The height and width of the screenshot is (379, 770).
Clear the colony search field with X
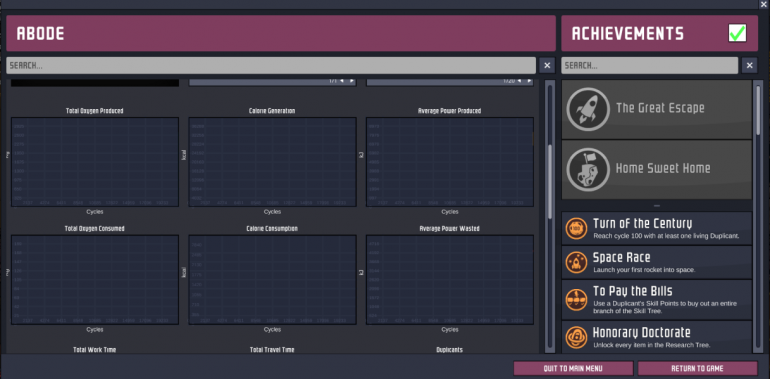[547, 65]
